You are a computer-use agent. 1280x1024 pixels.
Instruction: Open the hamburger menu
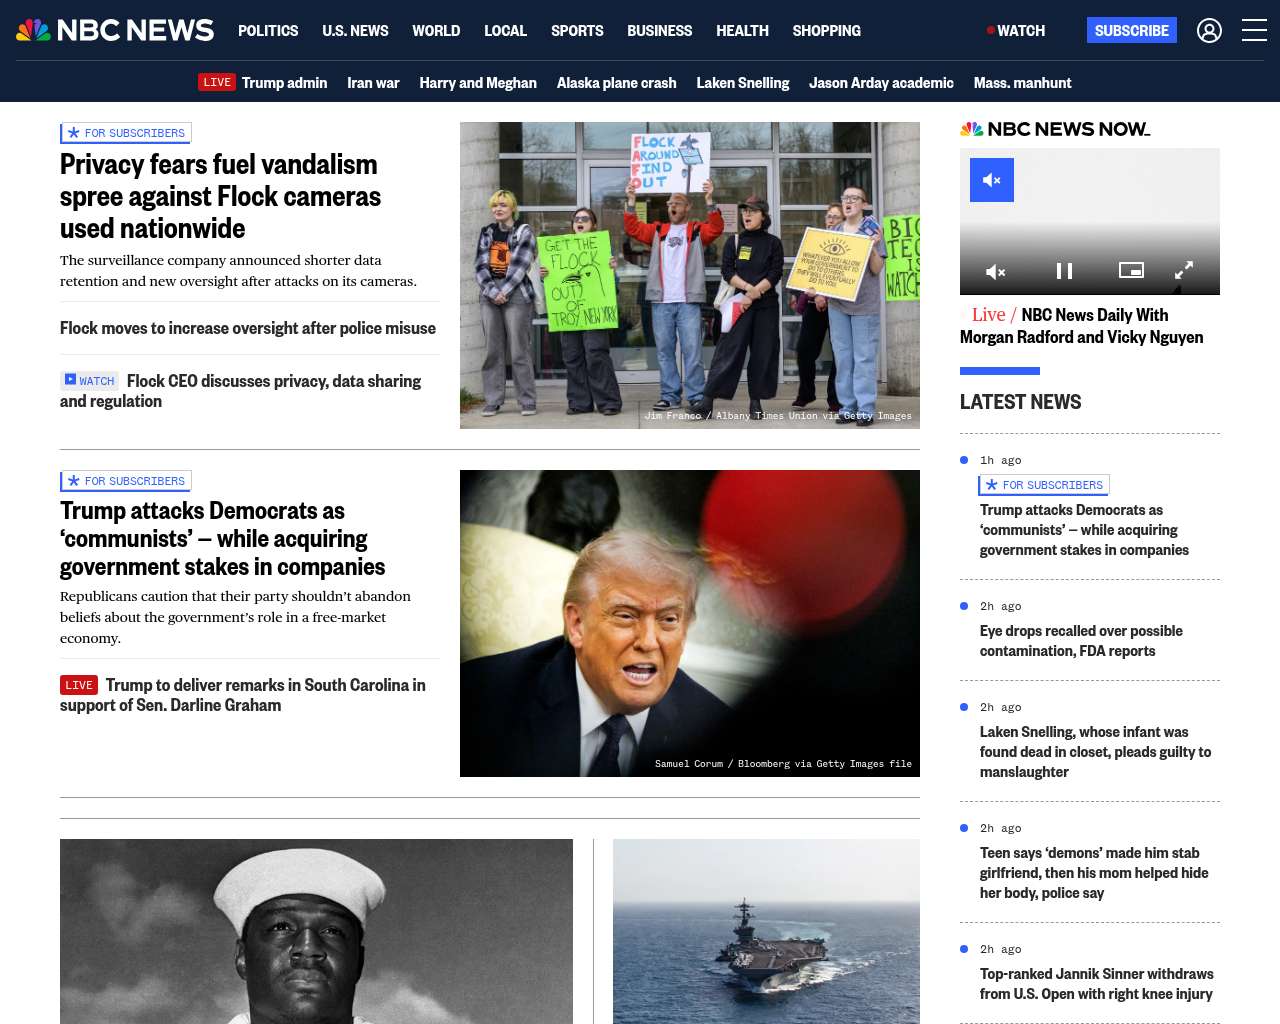(1254, 30)
